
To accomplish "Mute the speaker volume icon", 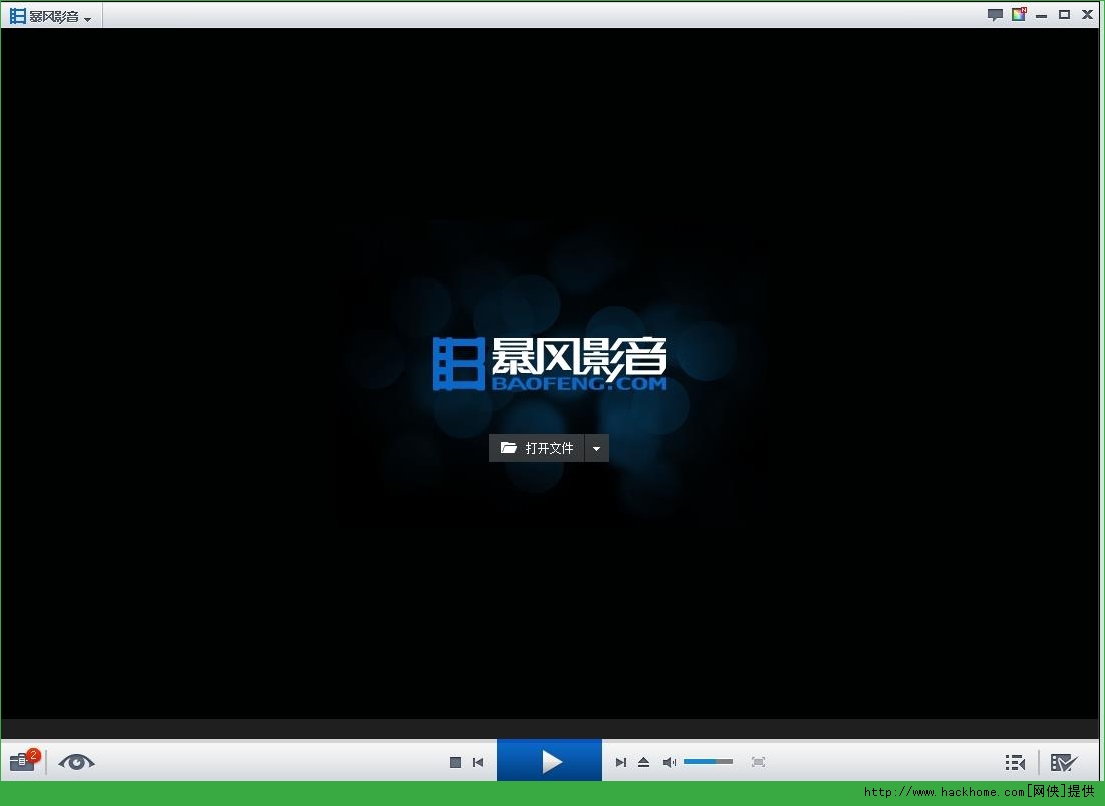I will [x=669, y=762].
